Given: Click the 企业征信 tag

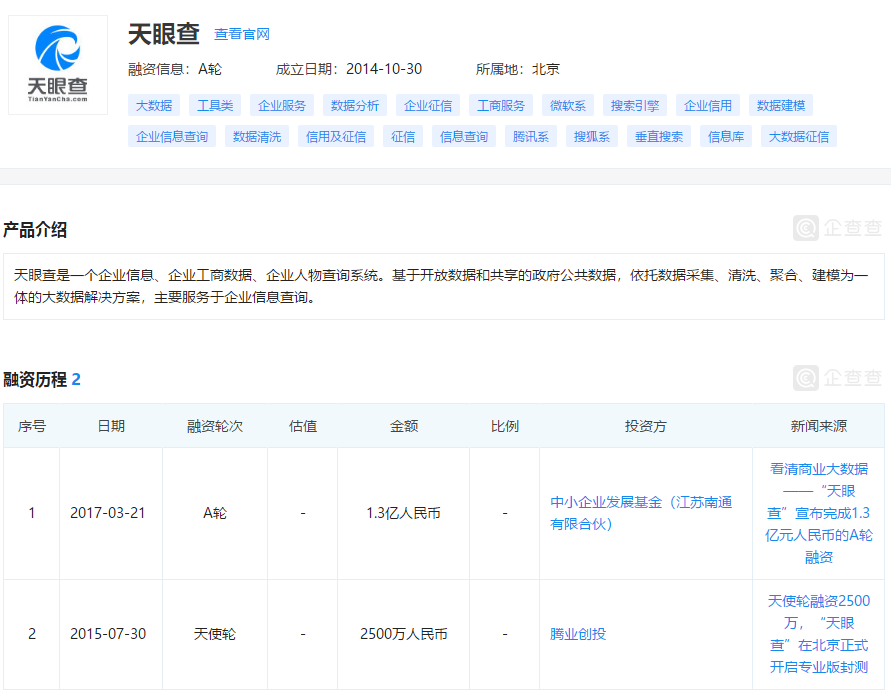Looking at the screenshot, I should [428, 106].
